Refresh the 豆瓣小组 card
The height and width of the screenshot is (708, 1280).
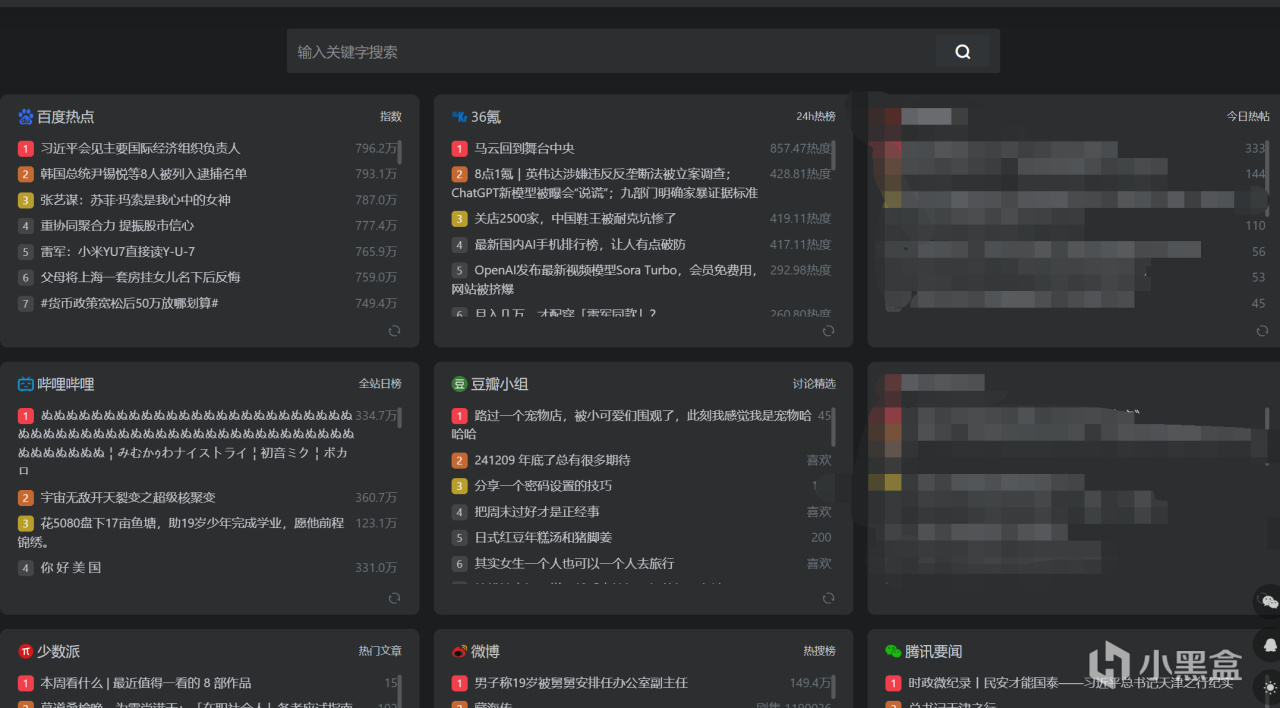coord(828,598)
